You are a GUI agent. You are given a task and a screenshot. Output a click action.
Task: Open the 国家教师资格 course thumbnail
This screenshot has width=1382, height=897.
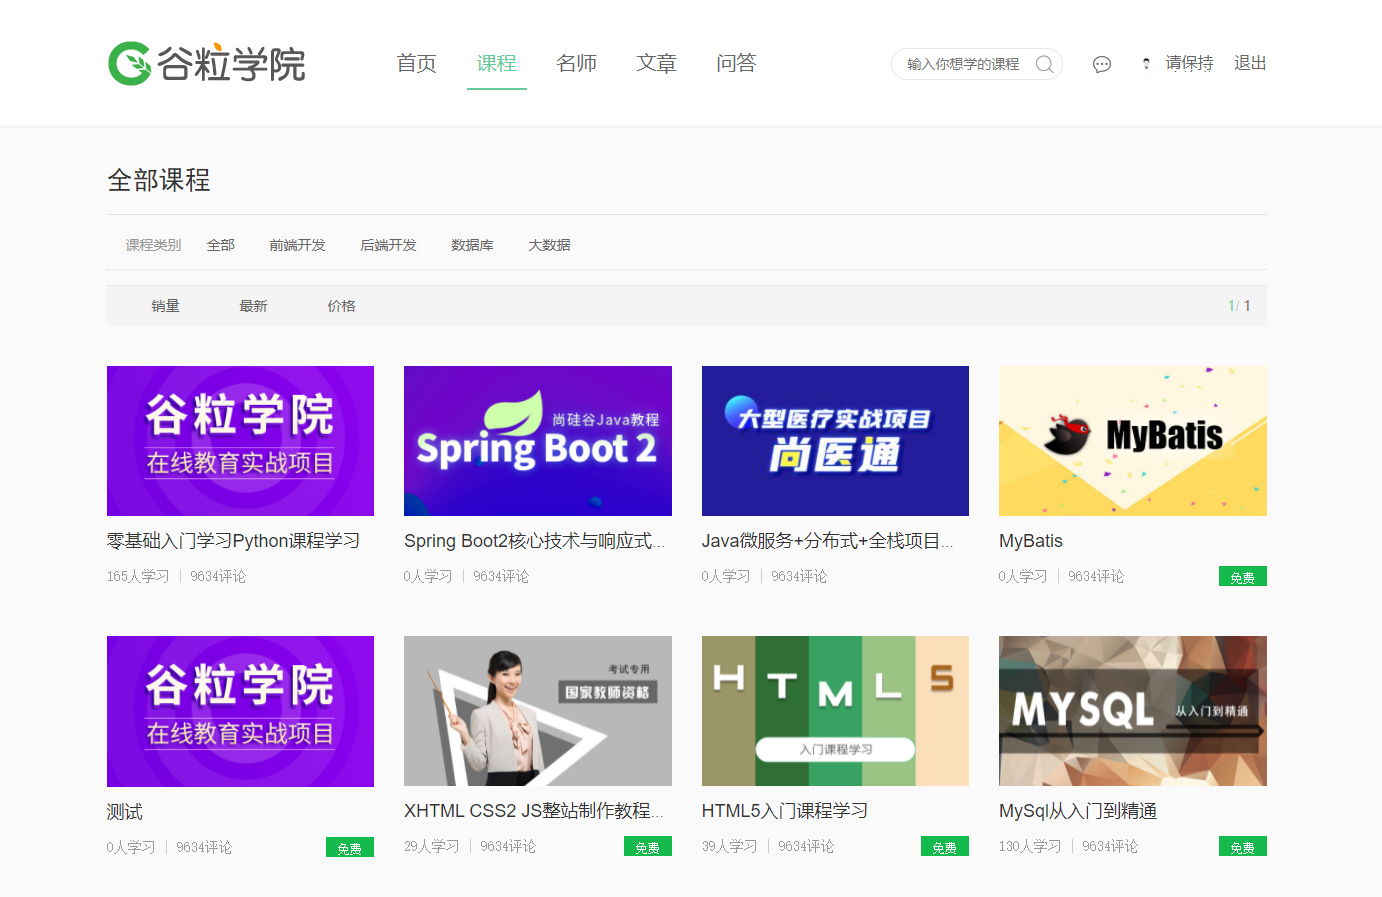pos(538,711)
